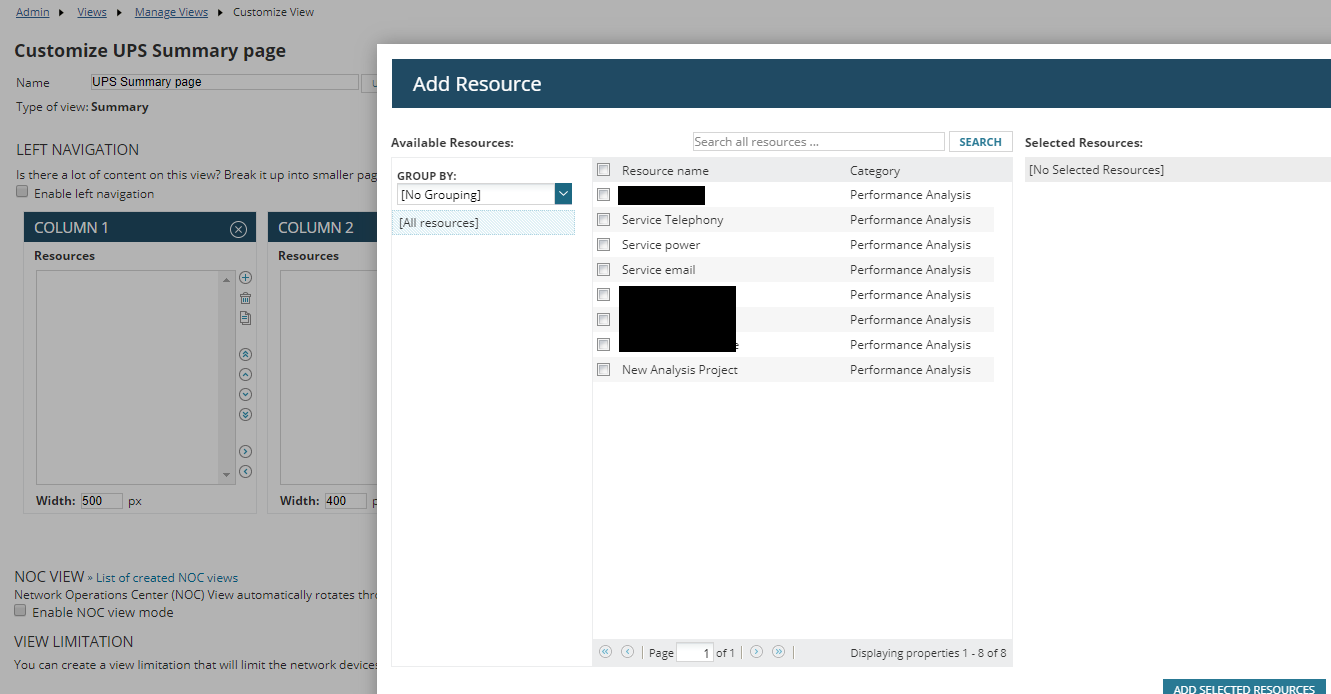Click the New Analysis Project resource name
Screen dimensions: 1331x694
point(680,370)
